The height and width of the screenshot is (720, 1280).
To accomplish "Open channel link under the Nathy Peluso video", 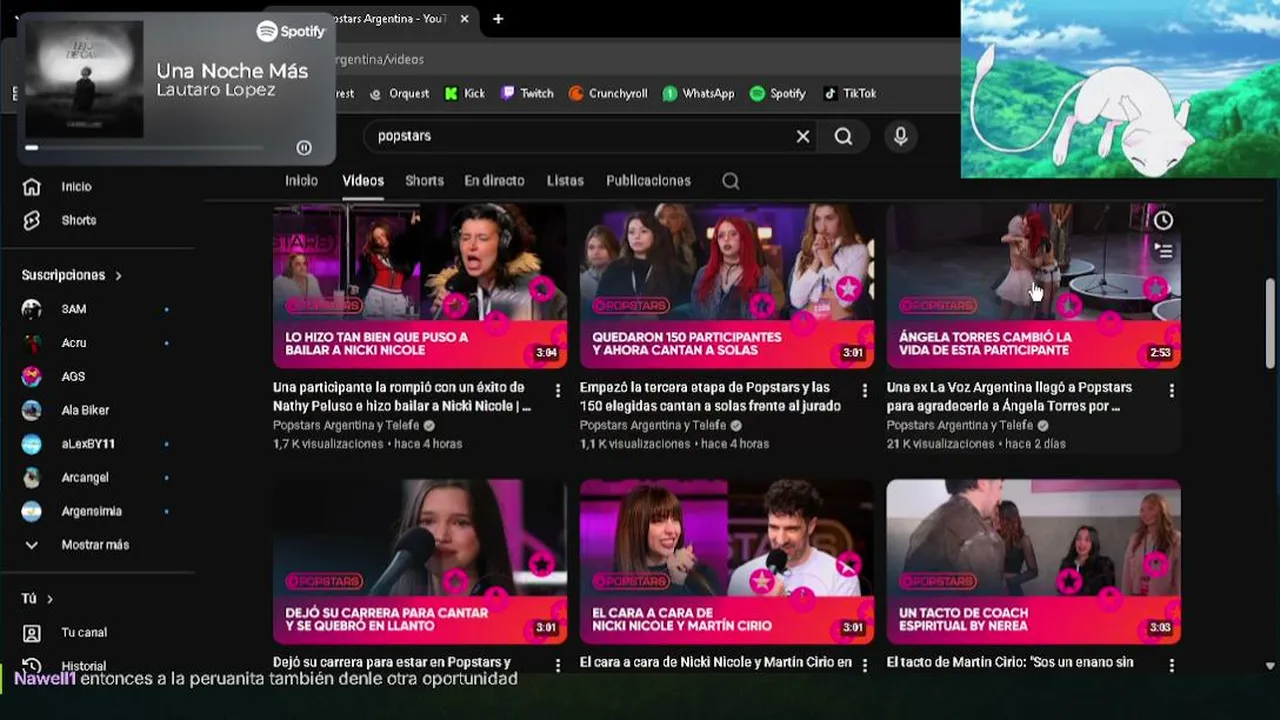I will 346,426.
